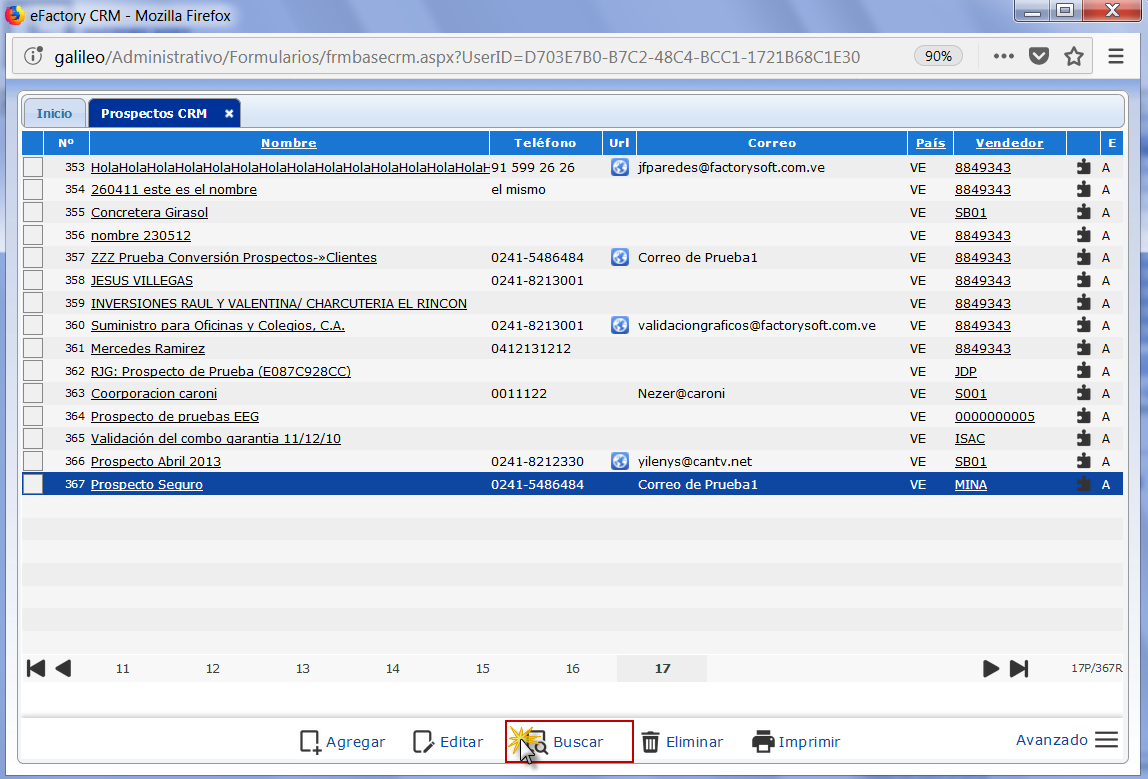The height and width of the screenshot is (779, 1148).
Task: Sort by Nombre column header
Action: [x=288, y=143]
